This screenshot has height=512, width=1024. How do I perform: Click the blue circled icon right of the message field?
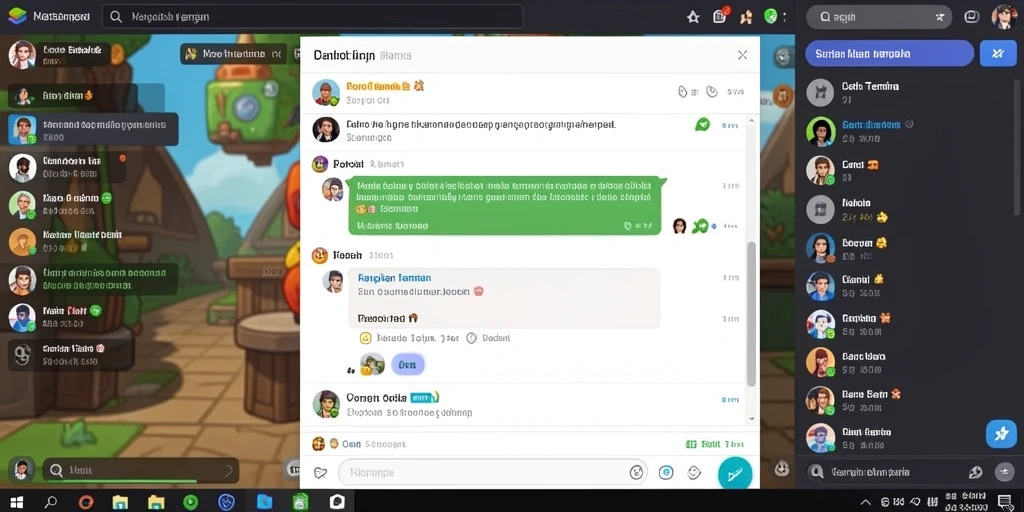pos(666,472)
